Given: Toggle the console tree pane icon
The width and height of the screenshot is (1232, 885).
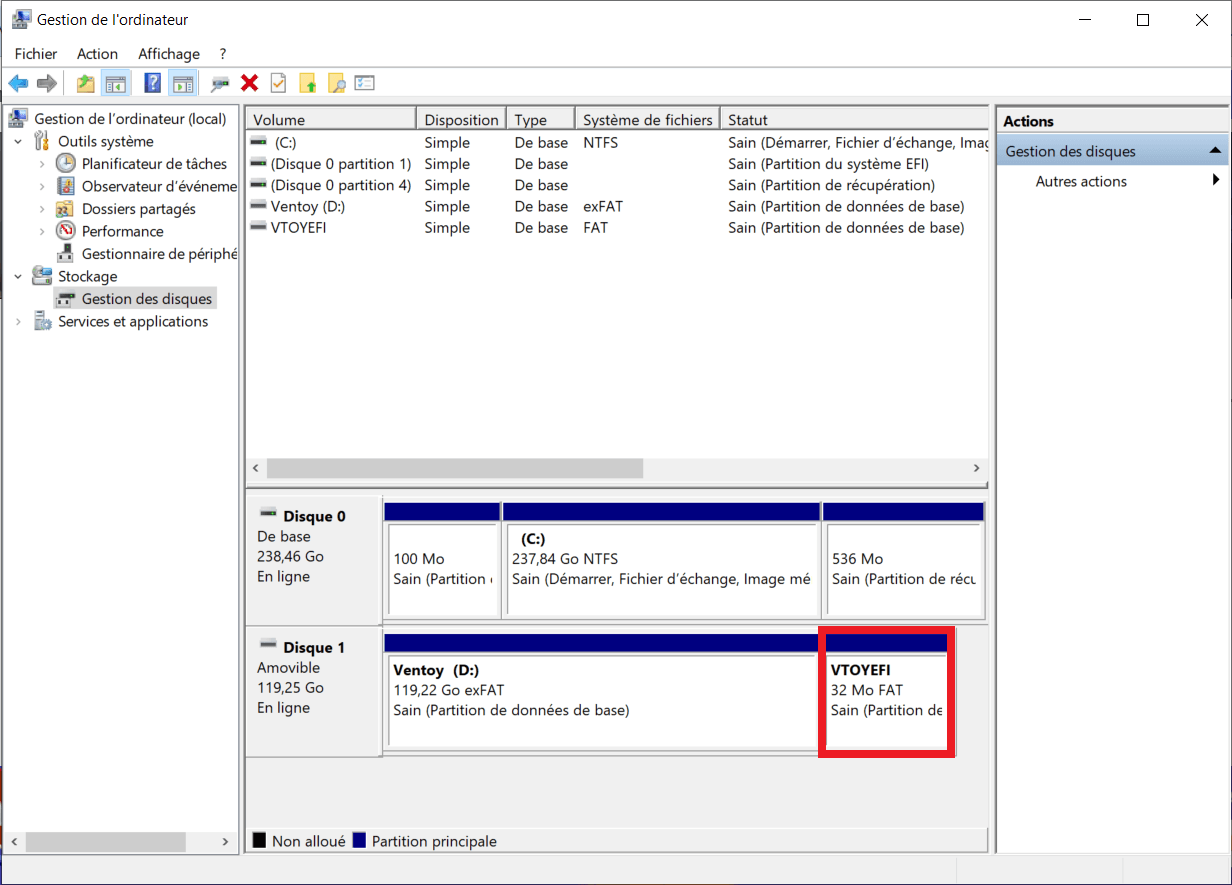Looking at the screenshot, I should (116, 83).
